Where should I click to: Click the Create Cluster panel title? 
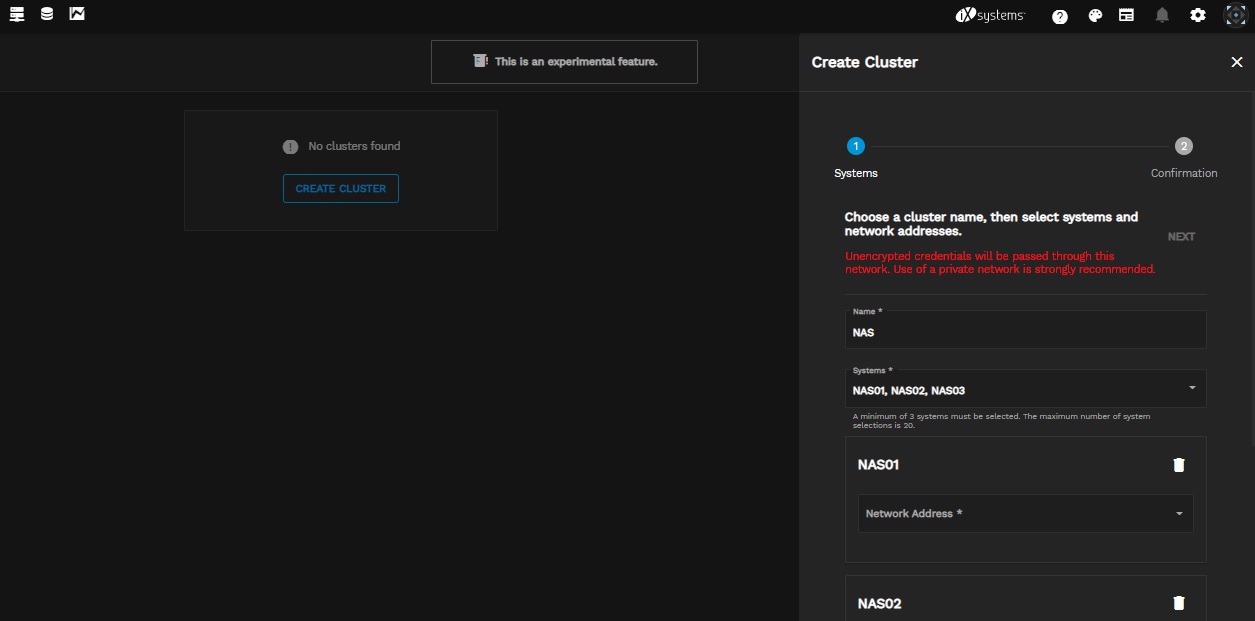pyautogui.click(x=865, y=62)
